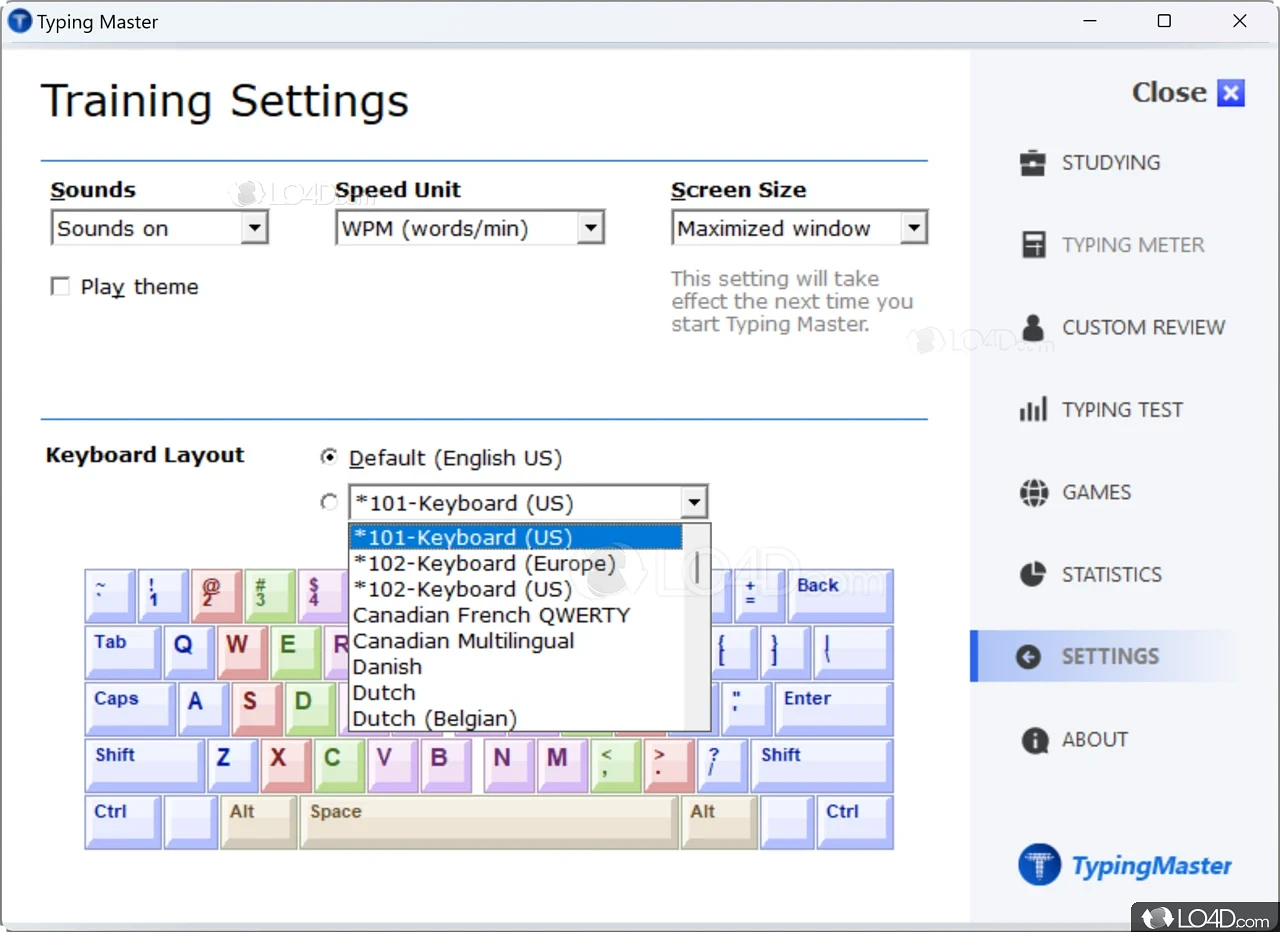Open the GAMES section
Image resolution: width=1280 pixels, height=932 pixels.
(x=1097, y=492)
